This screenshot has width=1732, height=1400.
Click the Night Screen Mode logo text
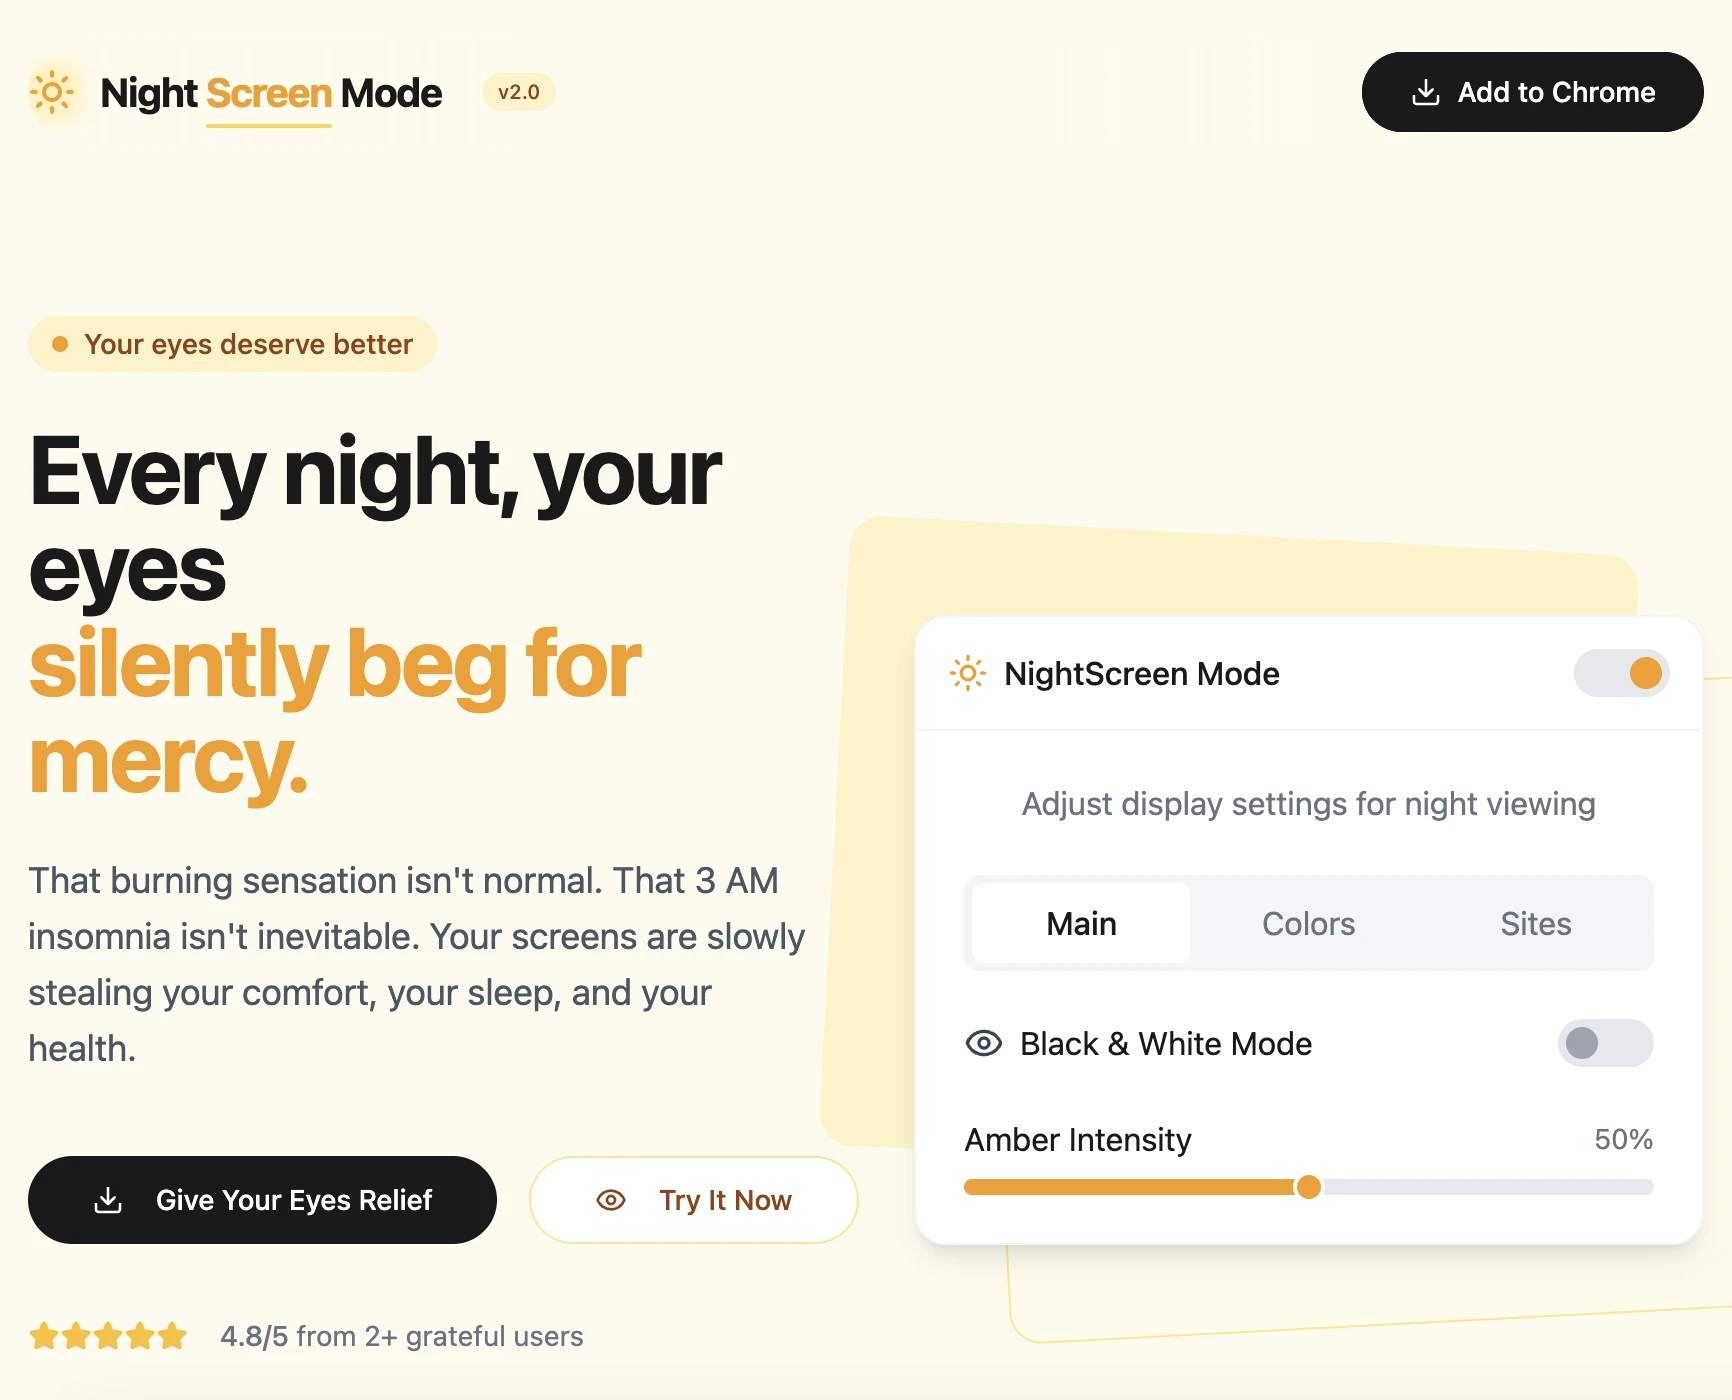tap(271, 93)
